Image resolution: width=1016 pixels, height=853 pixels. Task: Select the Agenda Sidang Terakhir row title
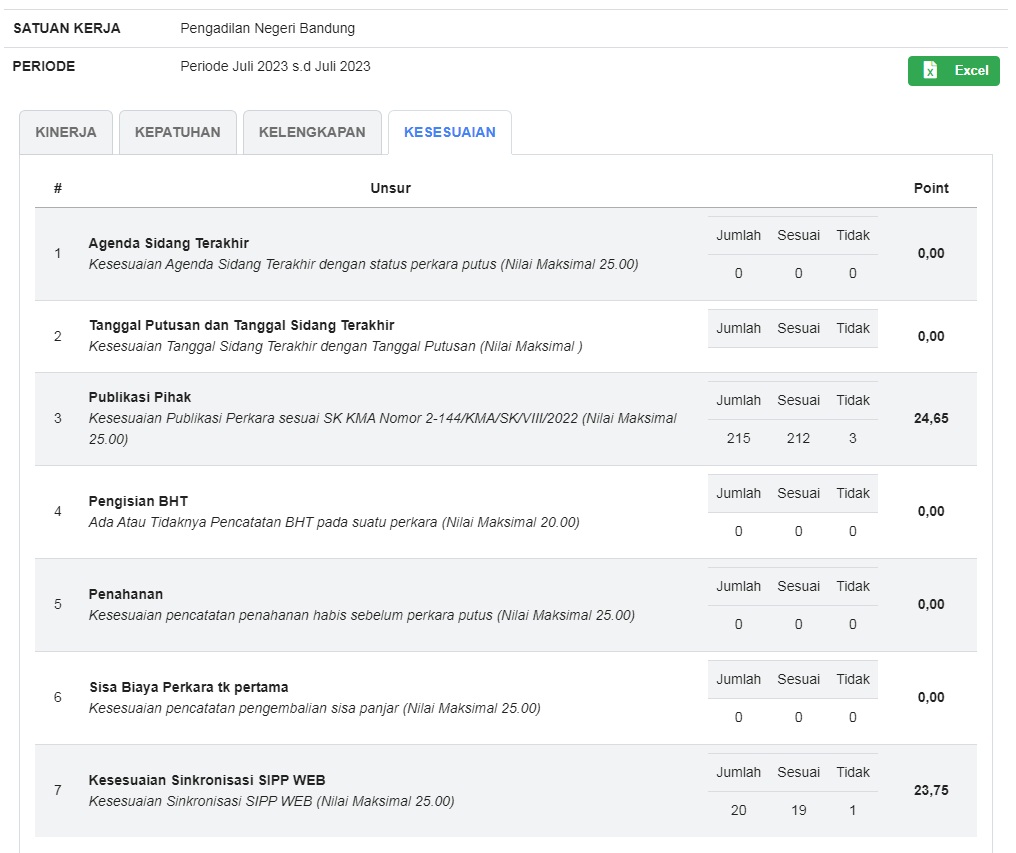point(168,243)
